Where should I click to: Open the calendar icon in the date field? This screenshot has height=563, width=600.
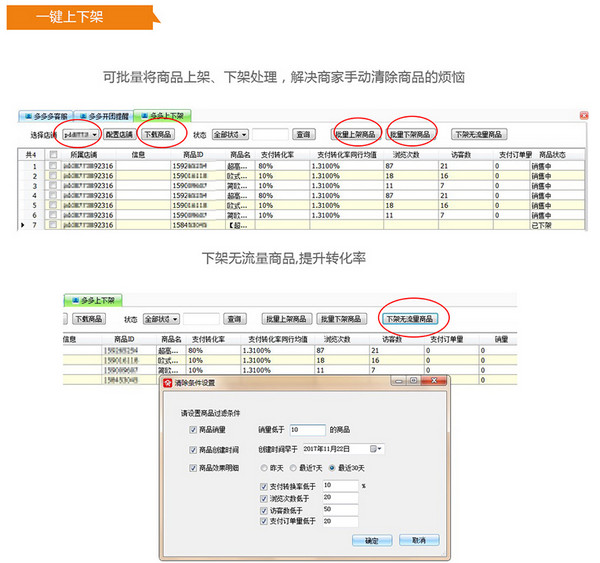point(373,449)
